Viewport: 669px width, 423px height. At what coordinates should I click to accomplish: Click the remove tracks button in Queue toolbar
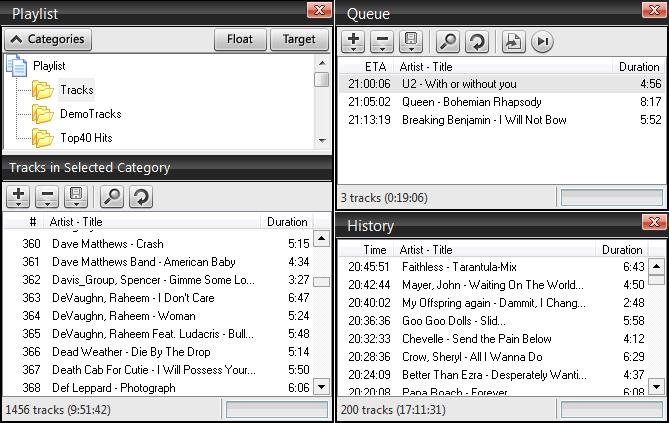(x=381, y=41)
